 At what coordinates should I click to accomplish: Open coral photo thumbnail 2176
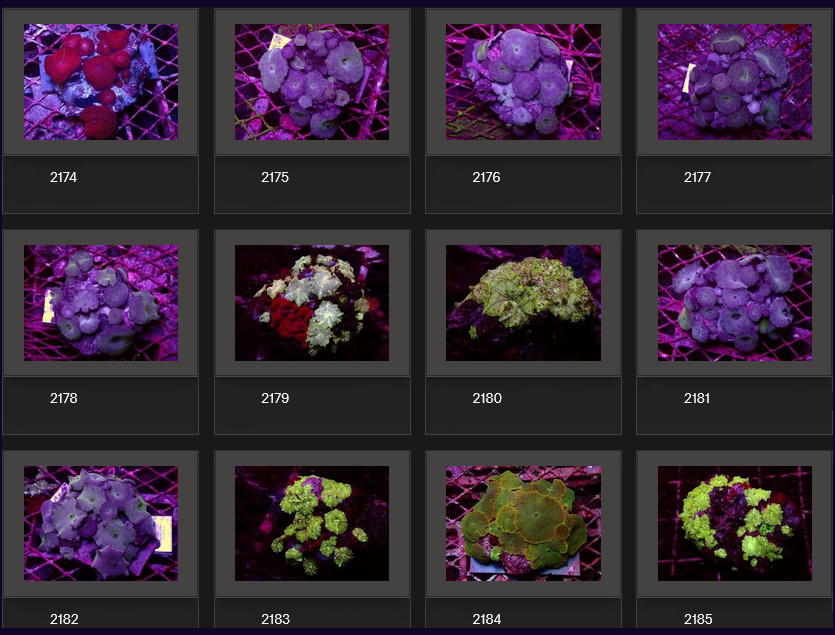coord(523,82)
